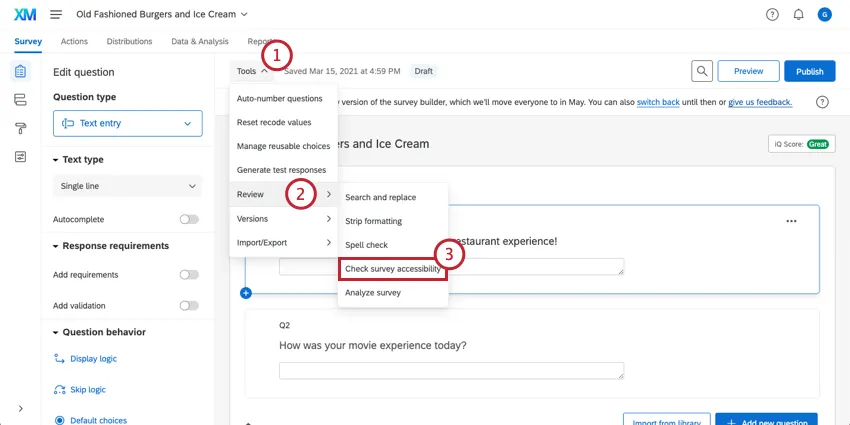Image resolution: width=850 pixels, height=425 pixels.
Task: Open the survey builder clipboard icon
Action: tap(20, 72)
